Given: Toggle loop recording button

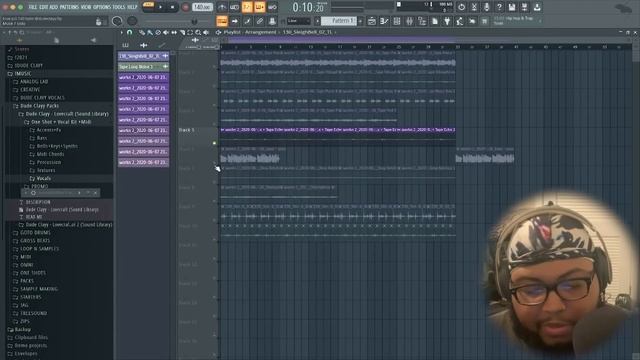Looking at the screenshot, I should click(272, 7).
